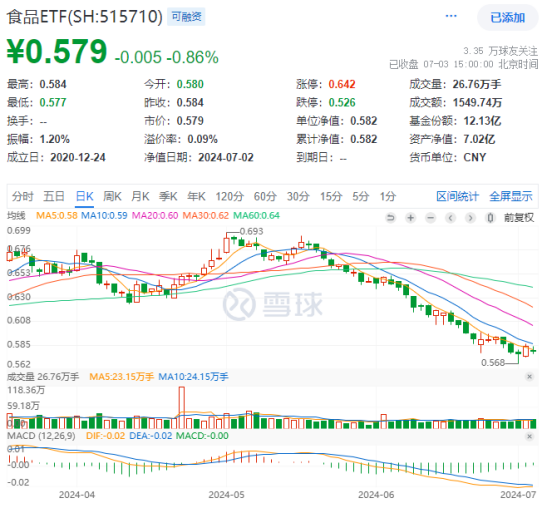Click the 今开 0.580 open price
The width and height of the screenshot is (542, 508).
190,84
